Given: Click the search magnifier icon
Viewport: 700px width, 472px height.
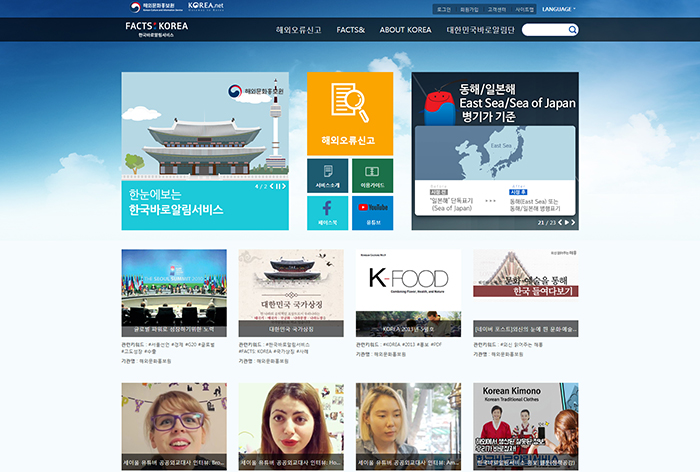Looking at the screenshot, I should (x=572, y=30).
